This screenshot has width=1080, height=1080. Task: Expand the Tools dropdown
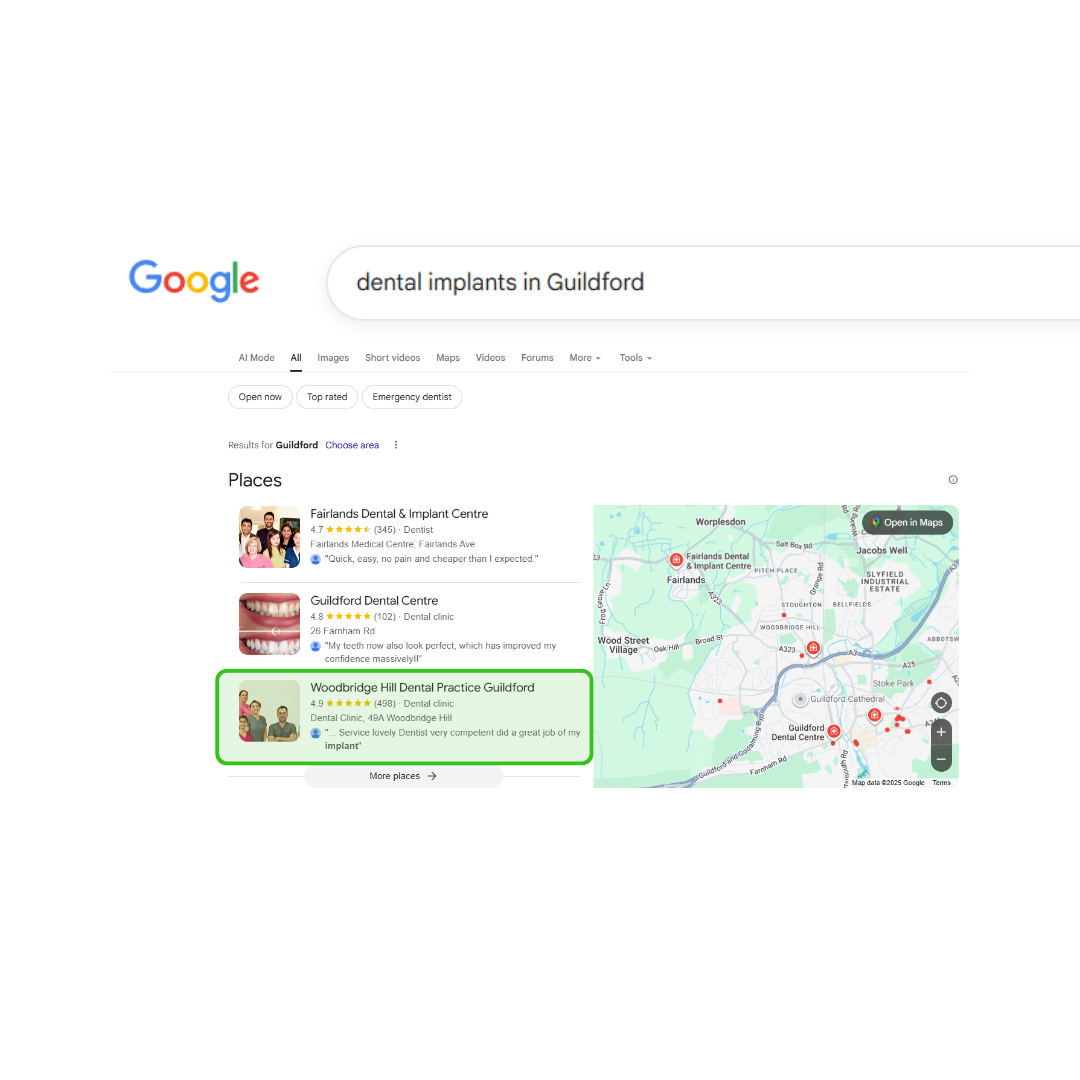tap(635, 357)
